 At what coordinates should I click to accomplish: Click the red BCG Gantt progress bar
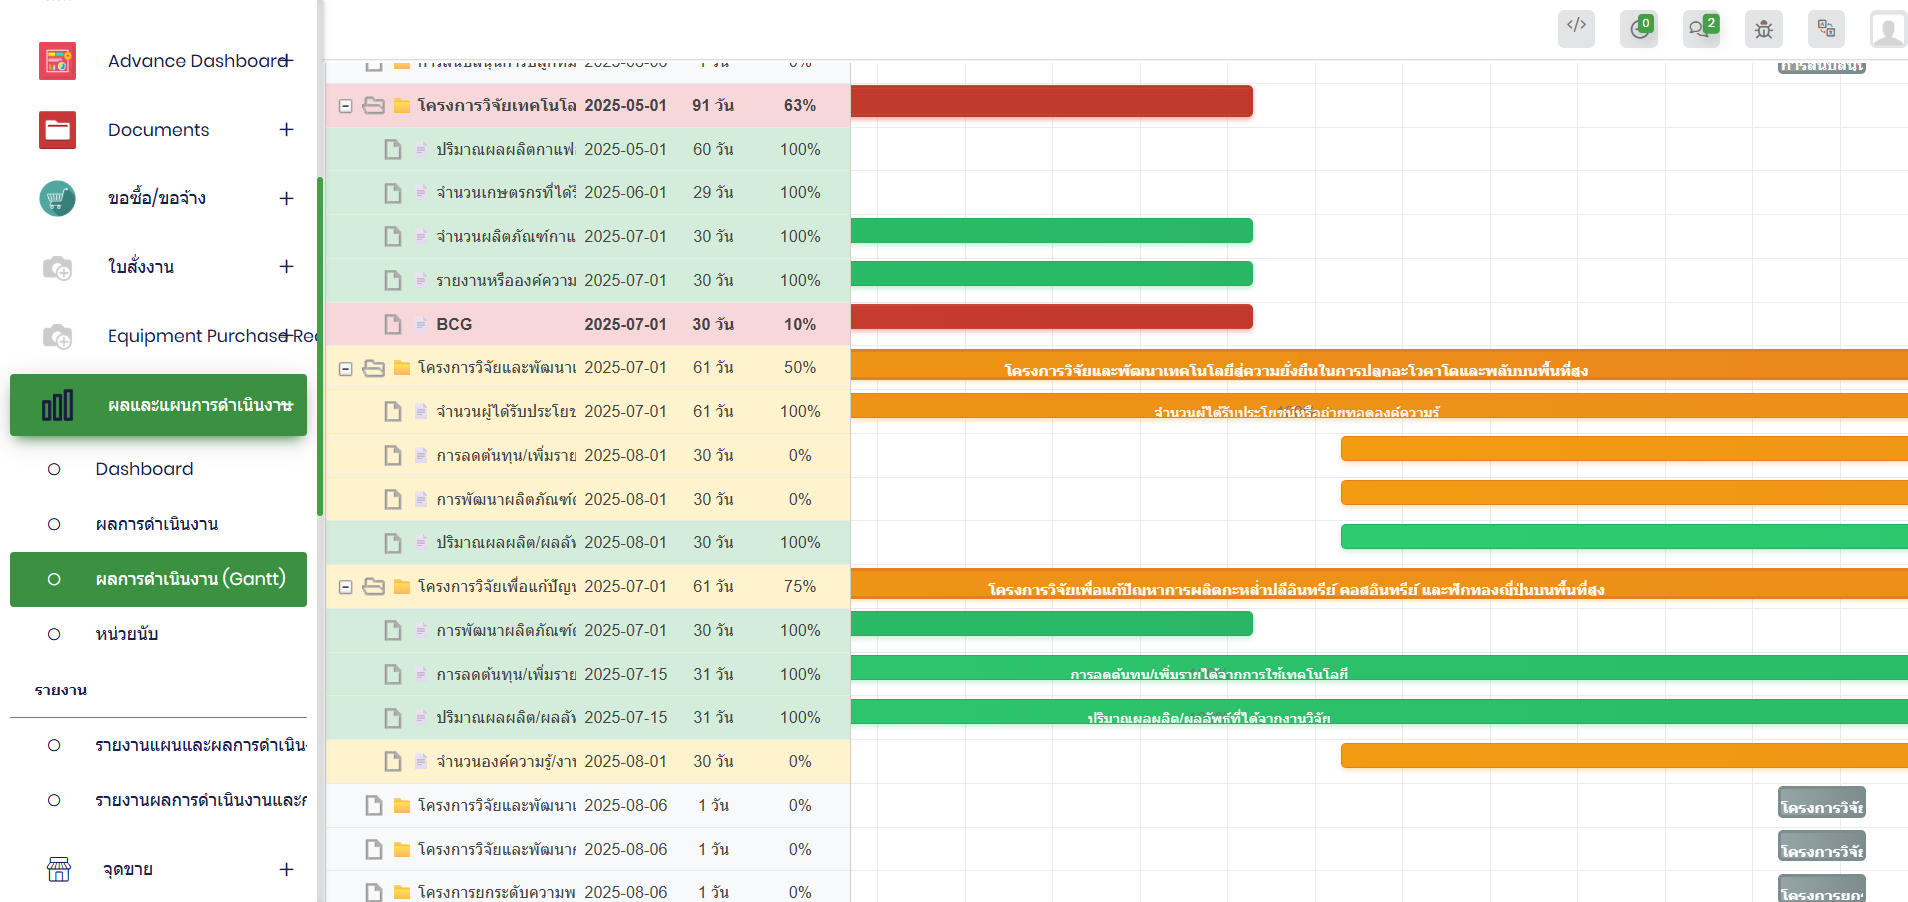click(1051, 317)
